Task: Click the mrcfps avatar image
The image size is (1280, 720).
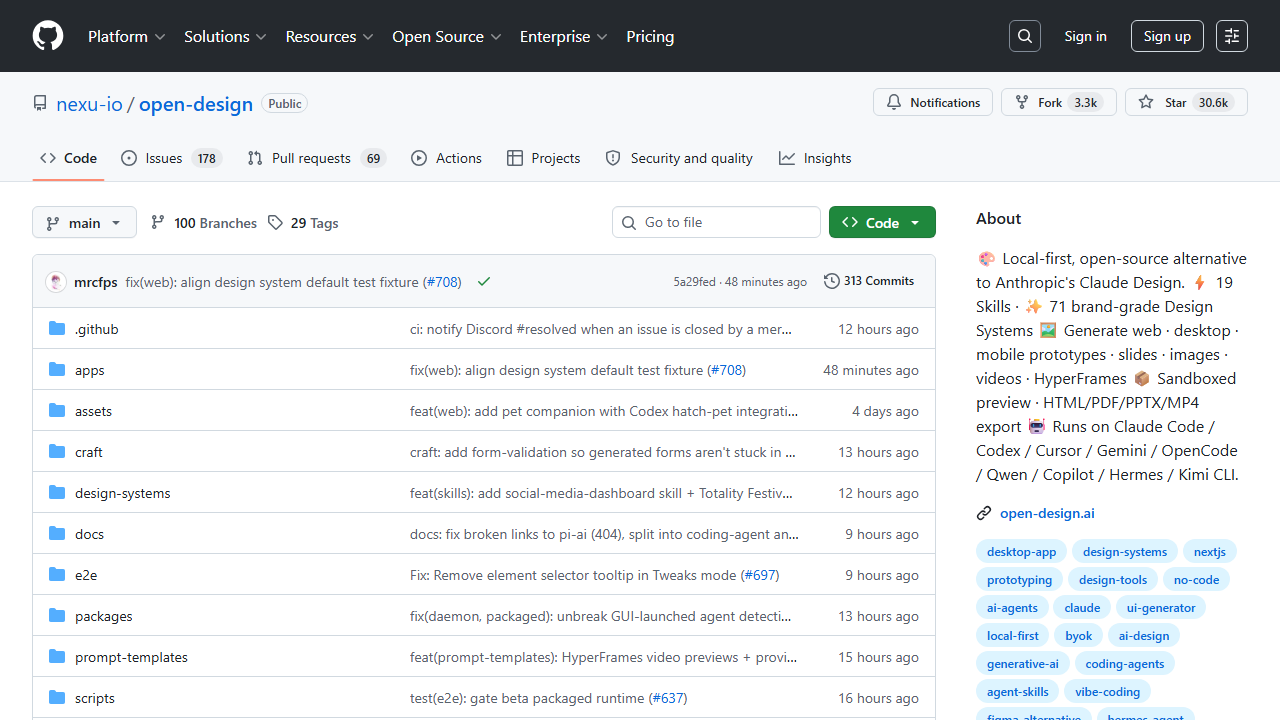Action: (56, 282)
